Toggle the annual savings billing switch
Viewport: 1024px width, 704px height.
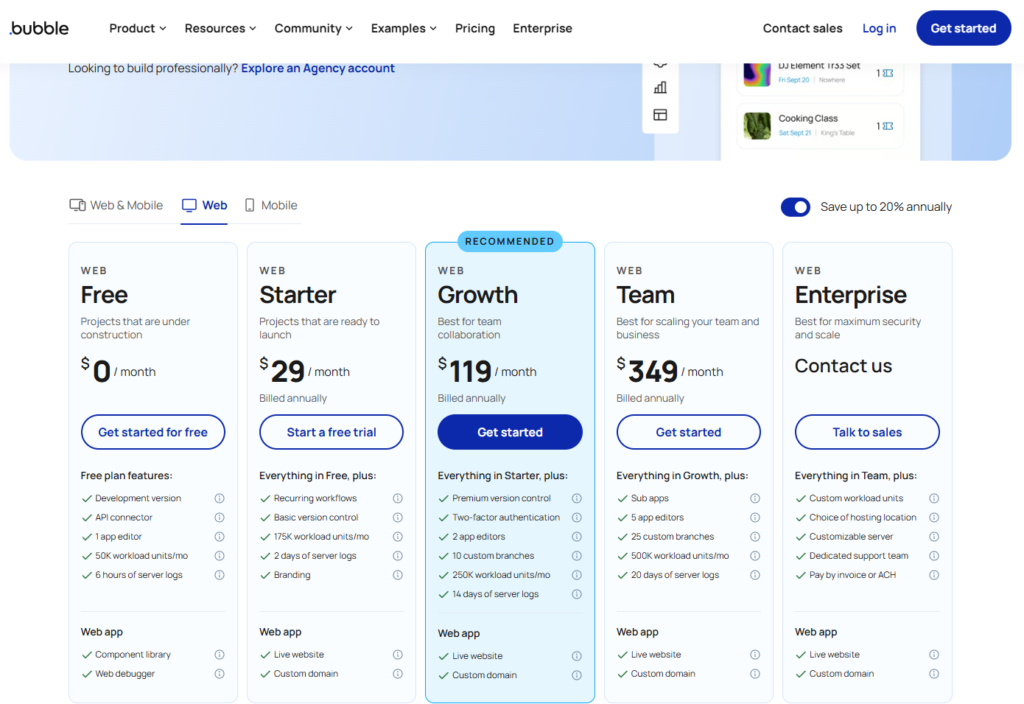[x=796, y=207]
